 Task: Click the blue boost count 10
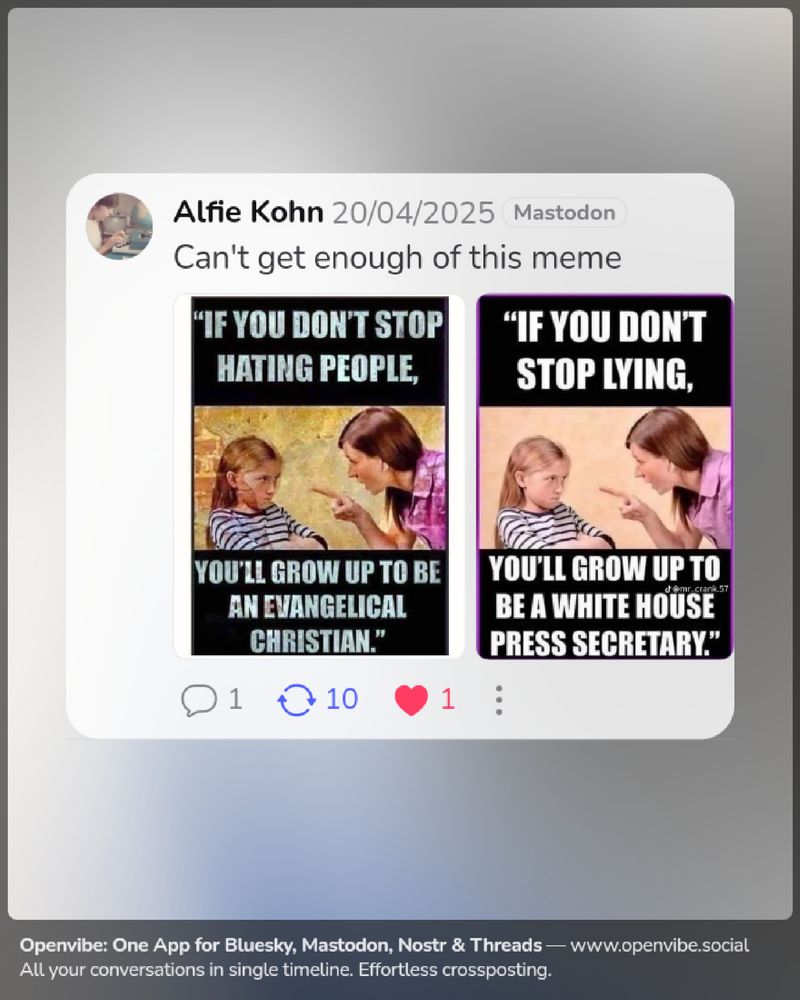[342, 700]
